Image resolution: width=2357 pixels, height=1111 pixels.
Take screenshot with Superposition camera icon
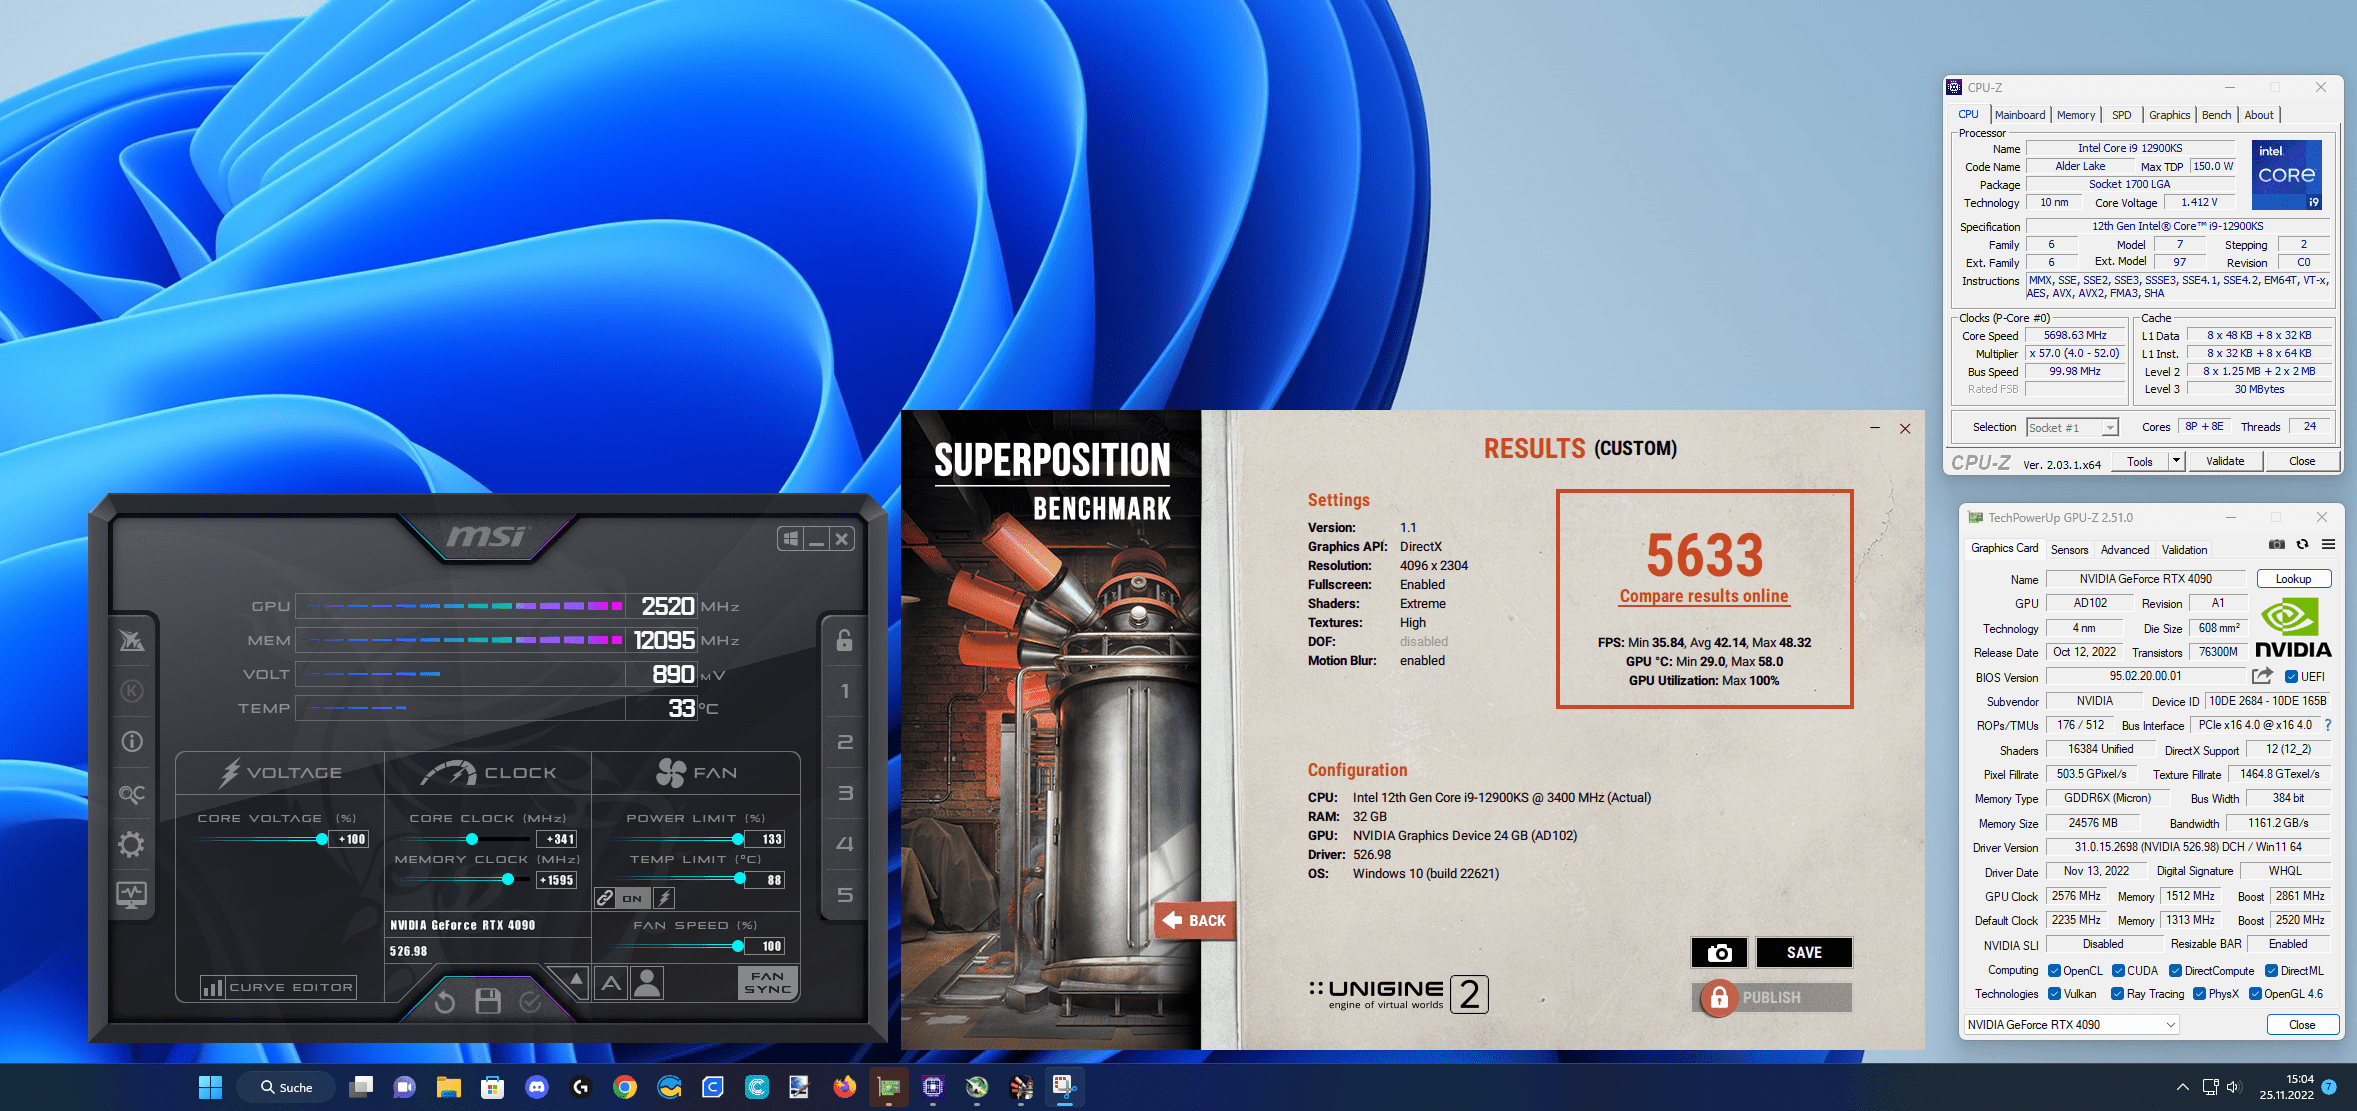coord(1719,953)
